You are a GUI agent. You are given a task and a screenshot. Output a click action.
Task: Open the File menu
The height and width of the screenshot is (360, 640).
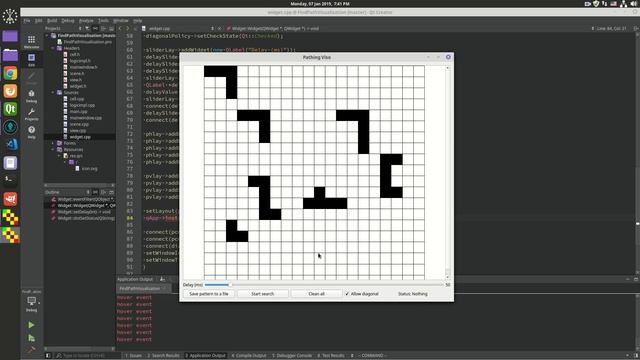click(27, 20)
